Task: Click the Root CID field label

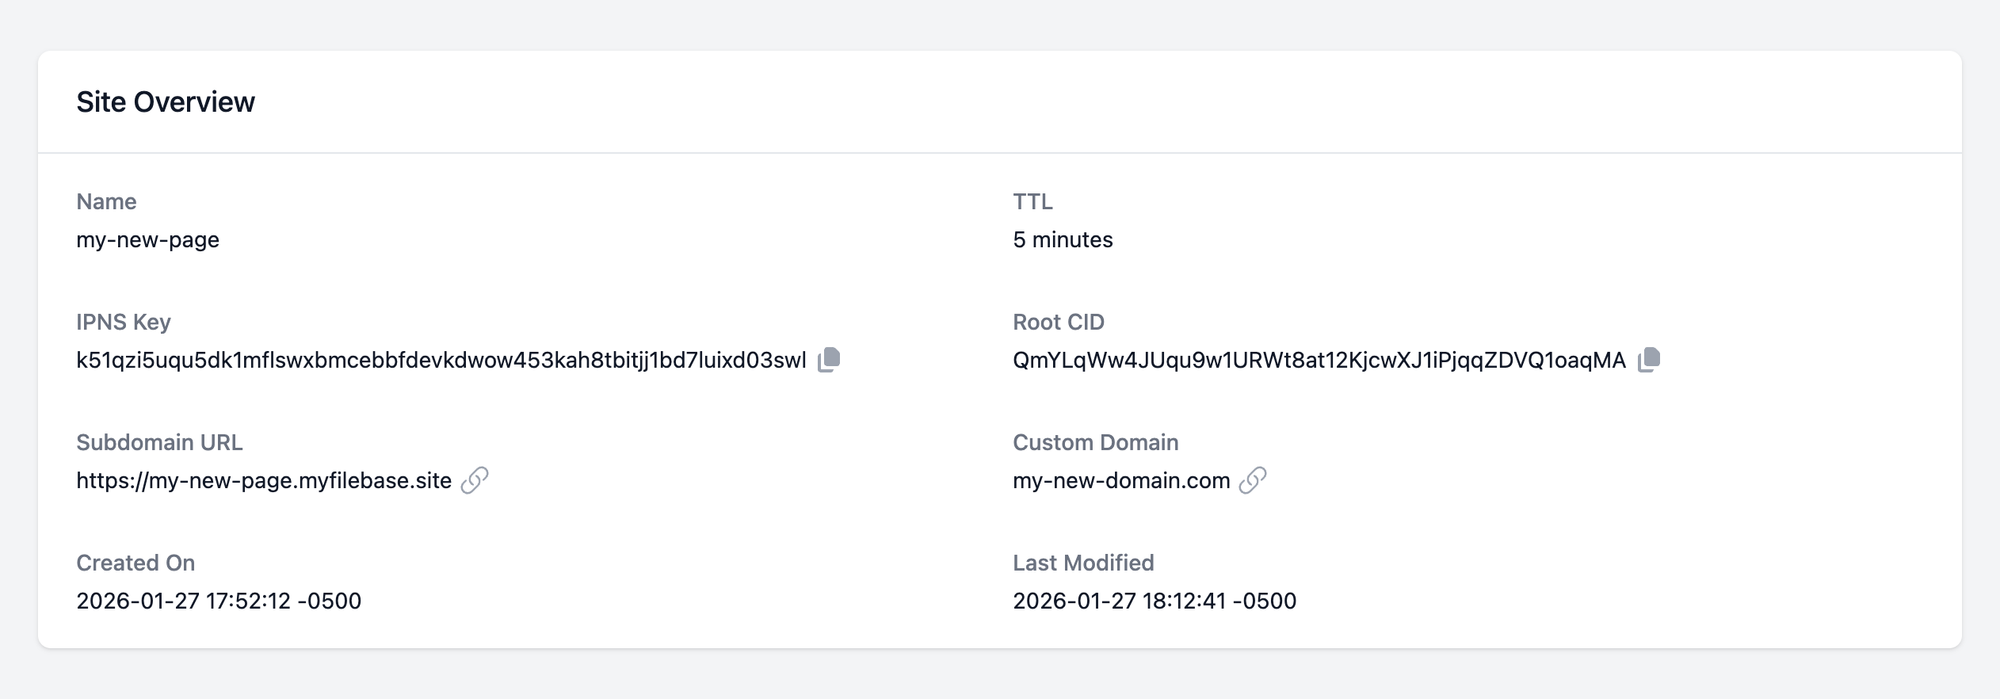Action: pyautogui.click(x=1058, y=322)
